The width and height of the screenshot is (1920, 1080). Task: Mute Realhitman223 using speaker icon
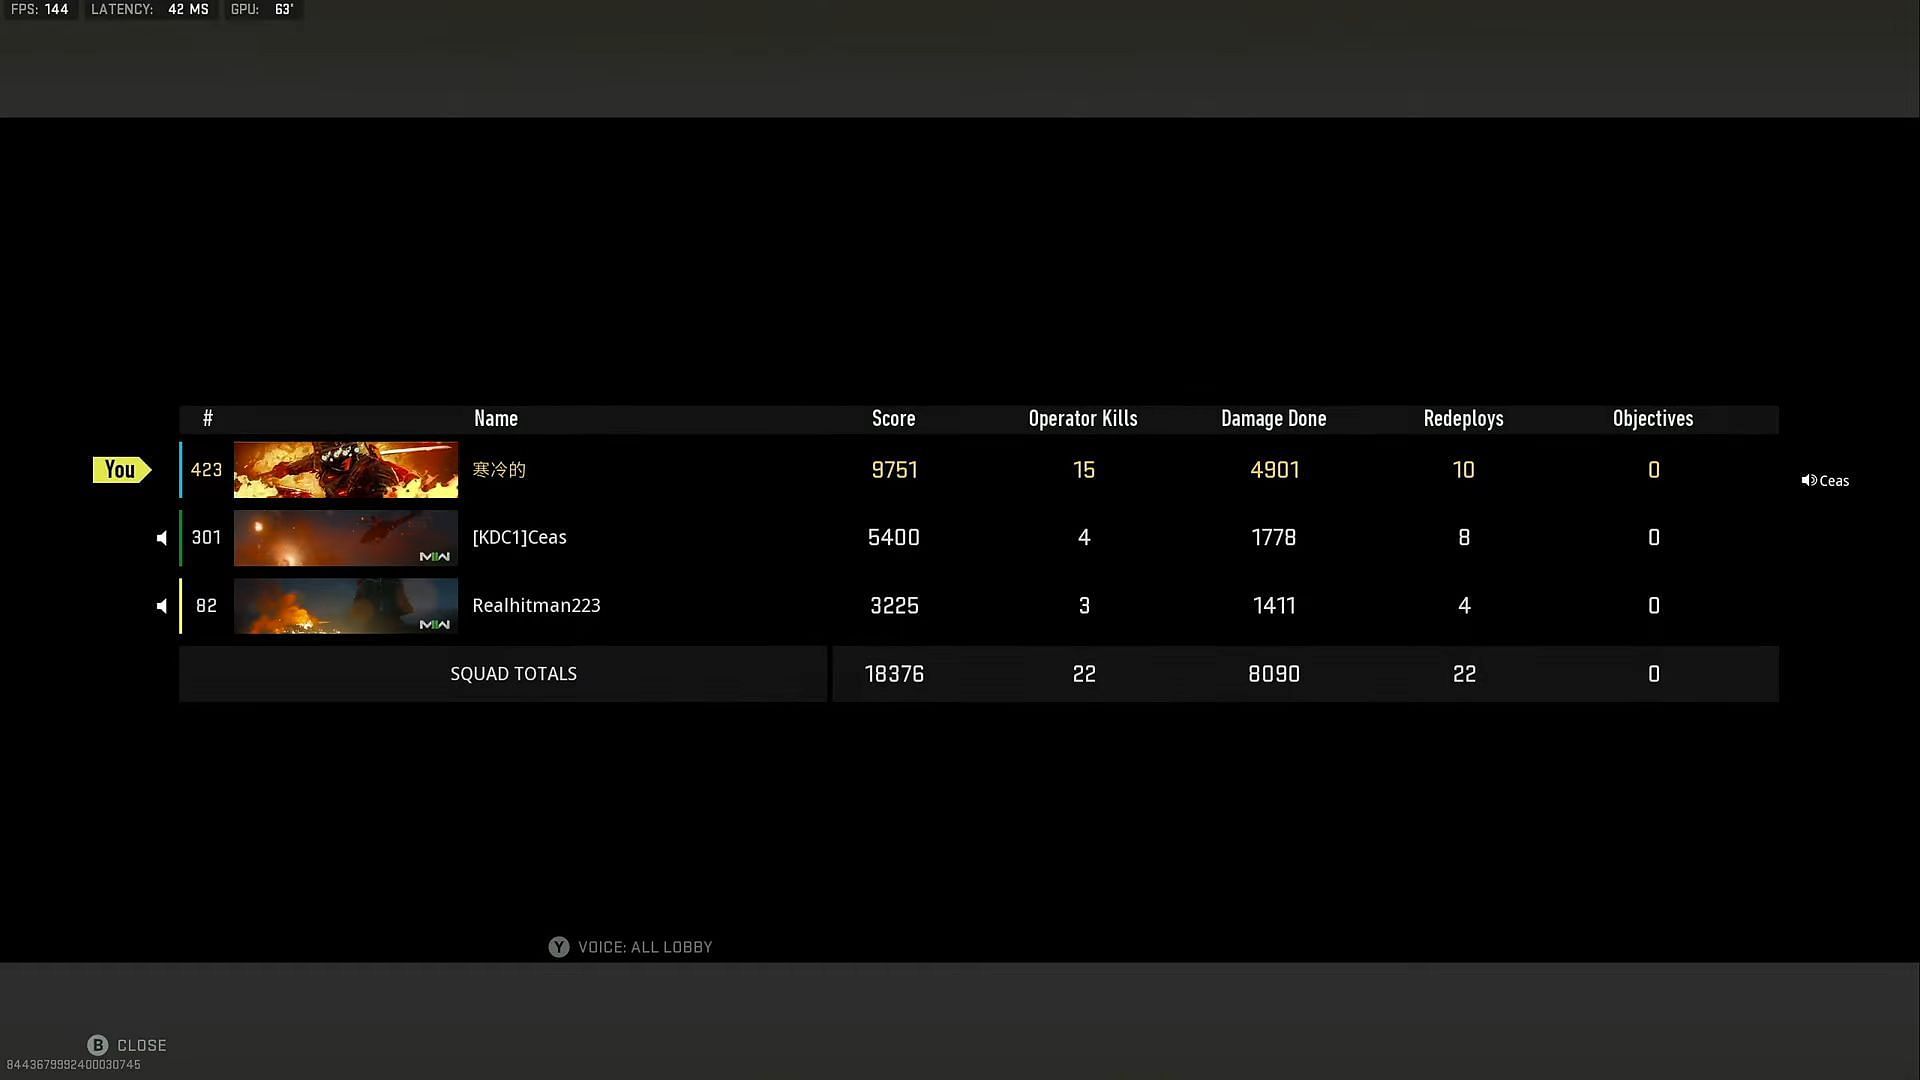[x=161, y=605]
